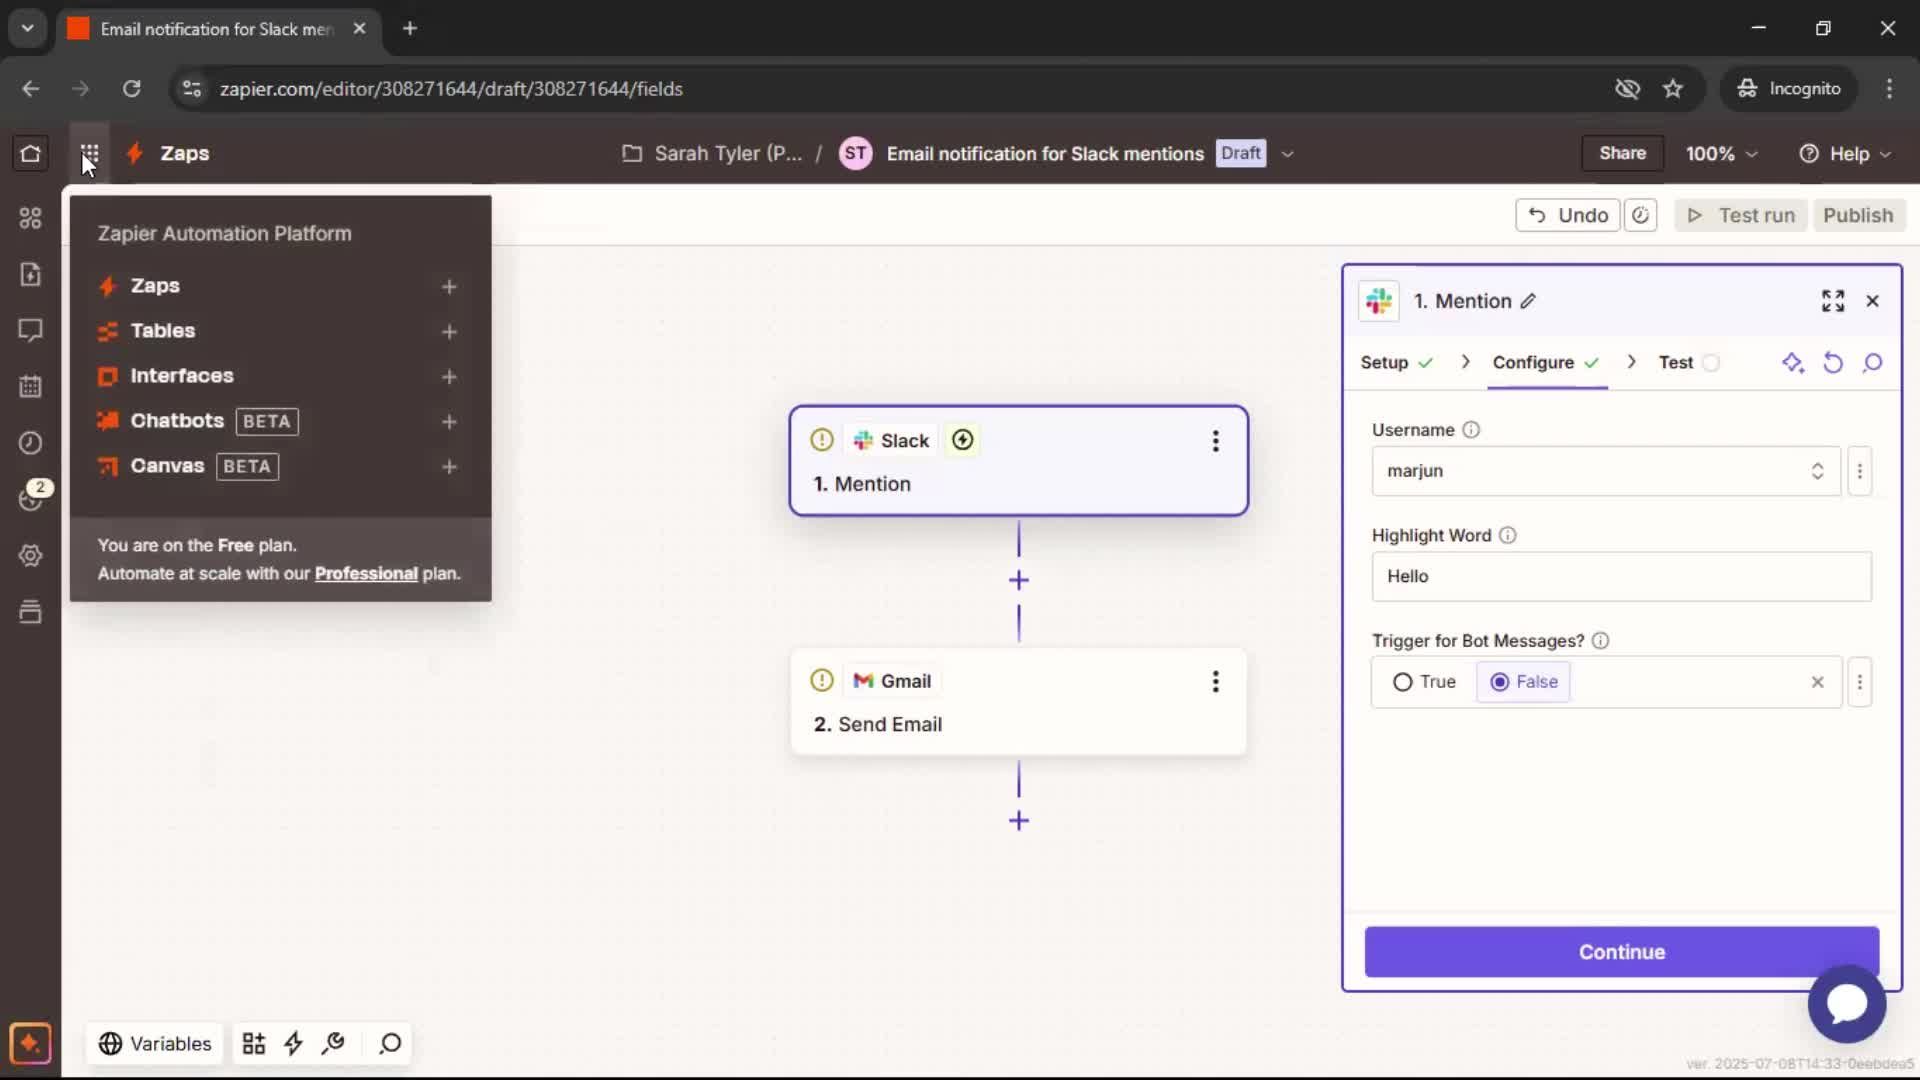
Task: Open the calendar sidebar icon
Action: point(30,386)
